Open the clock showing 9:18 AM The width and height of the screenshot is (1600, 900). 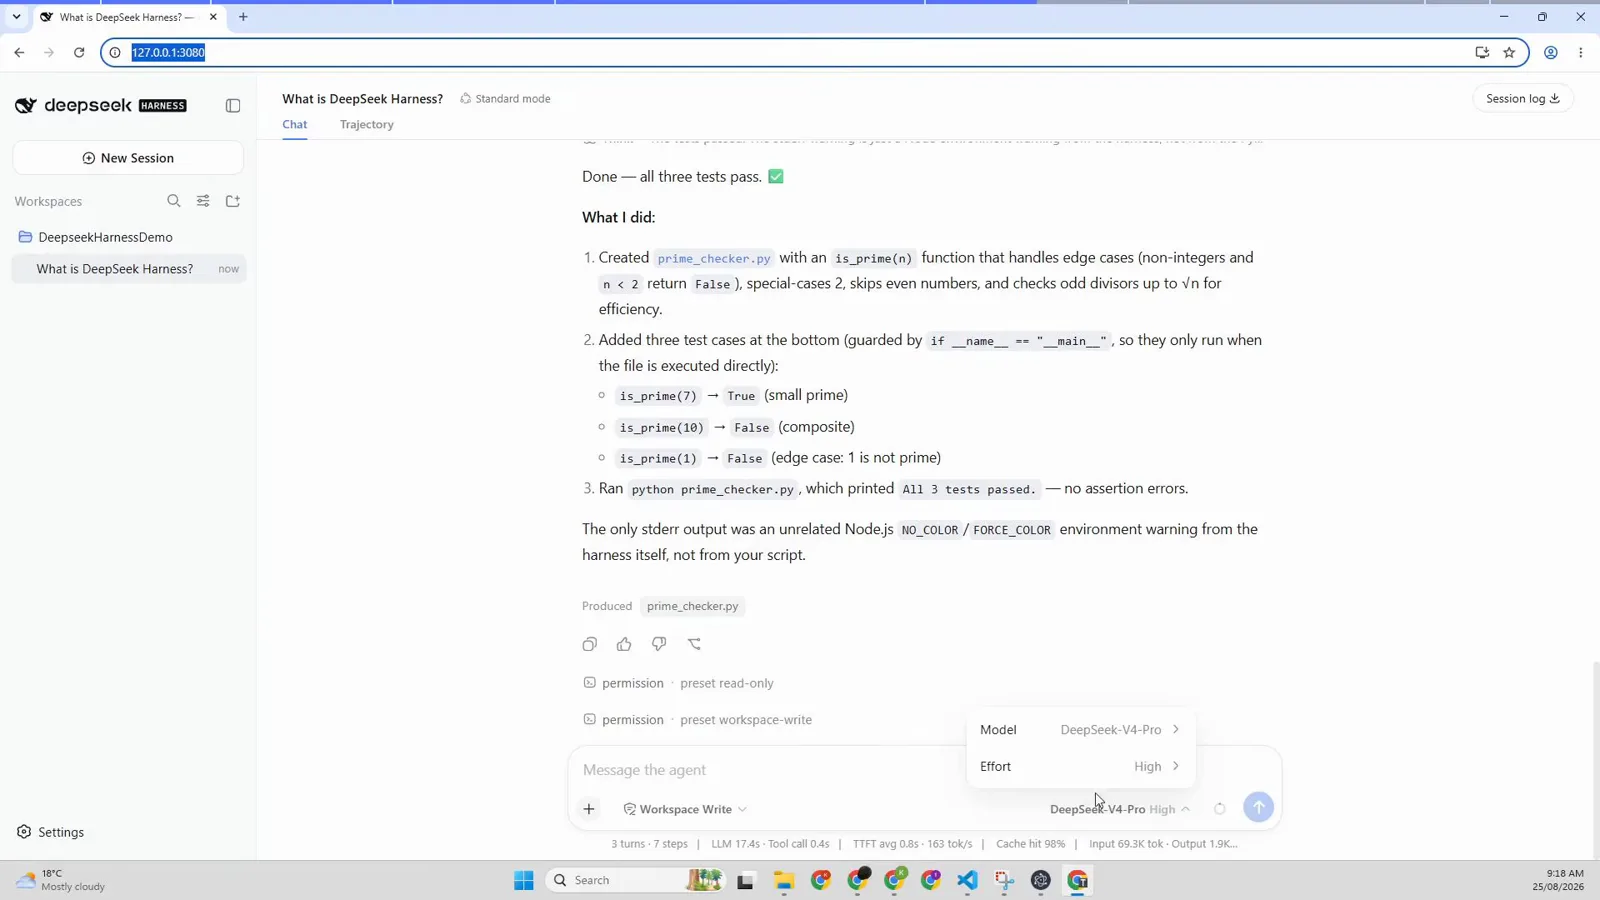1558,880
